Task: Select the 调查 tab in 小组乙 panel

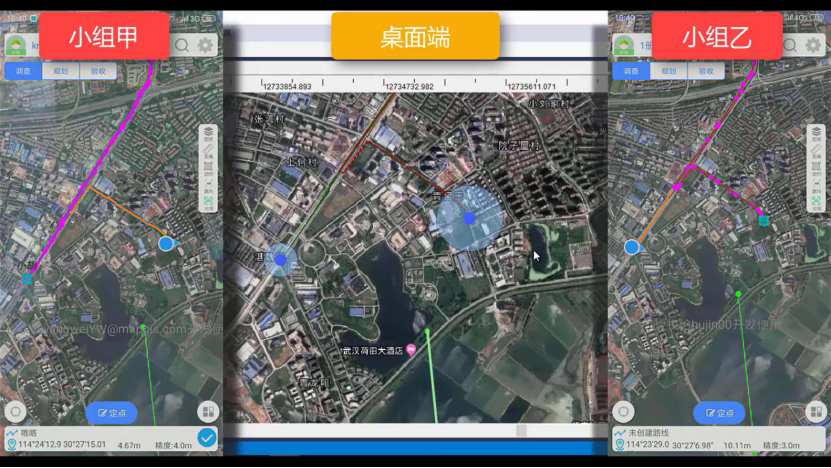Action: [x=631, y=71]
